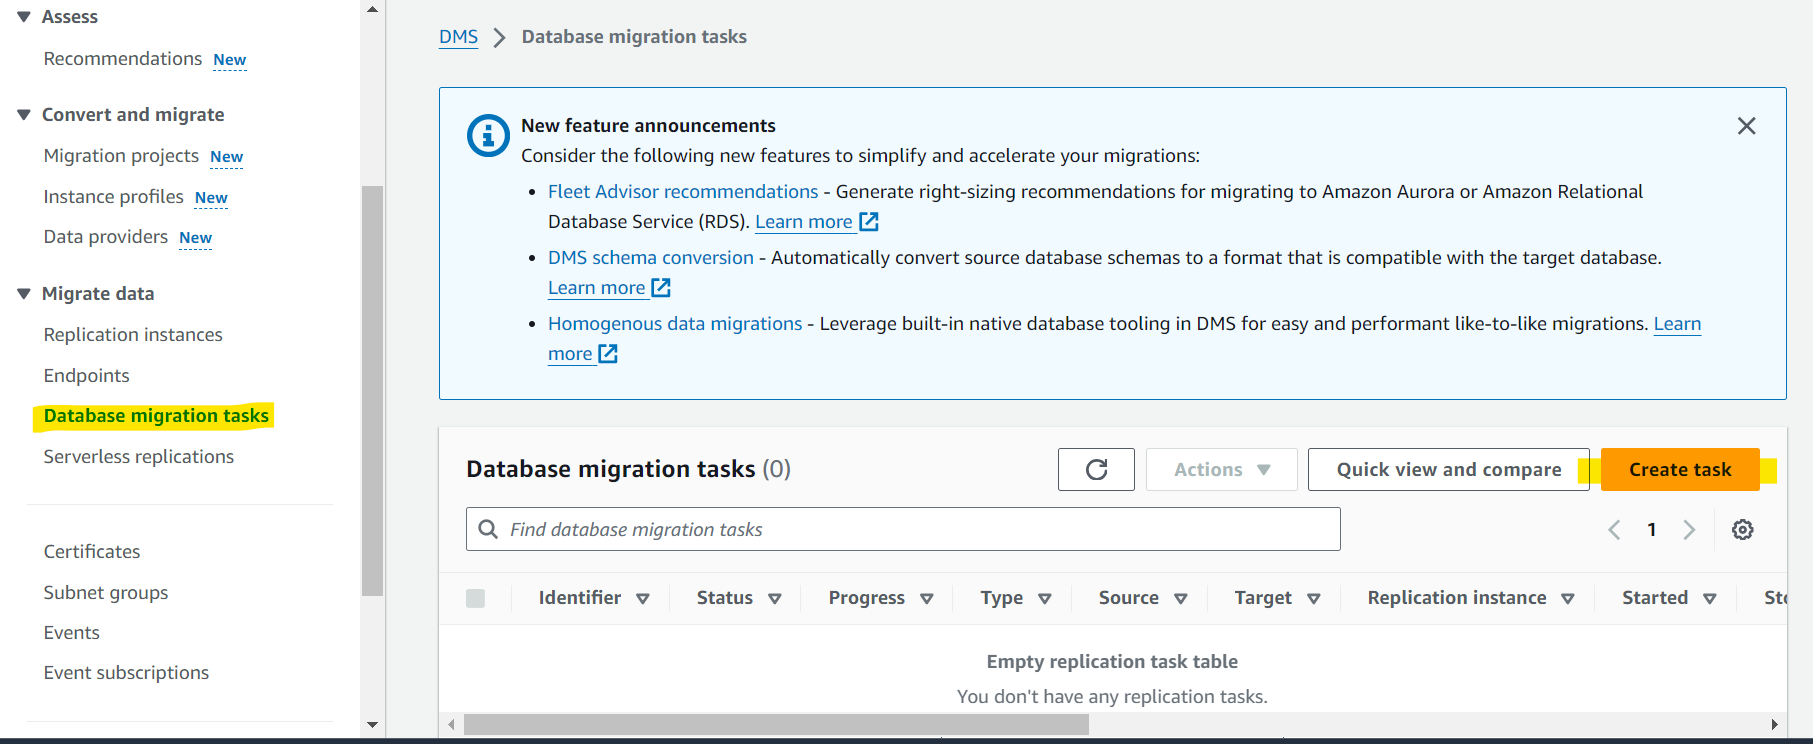Click table horizontal scroll right arrow
Screen dimensions: 1813x744
(x=1775, y=725)
